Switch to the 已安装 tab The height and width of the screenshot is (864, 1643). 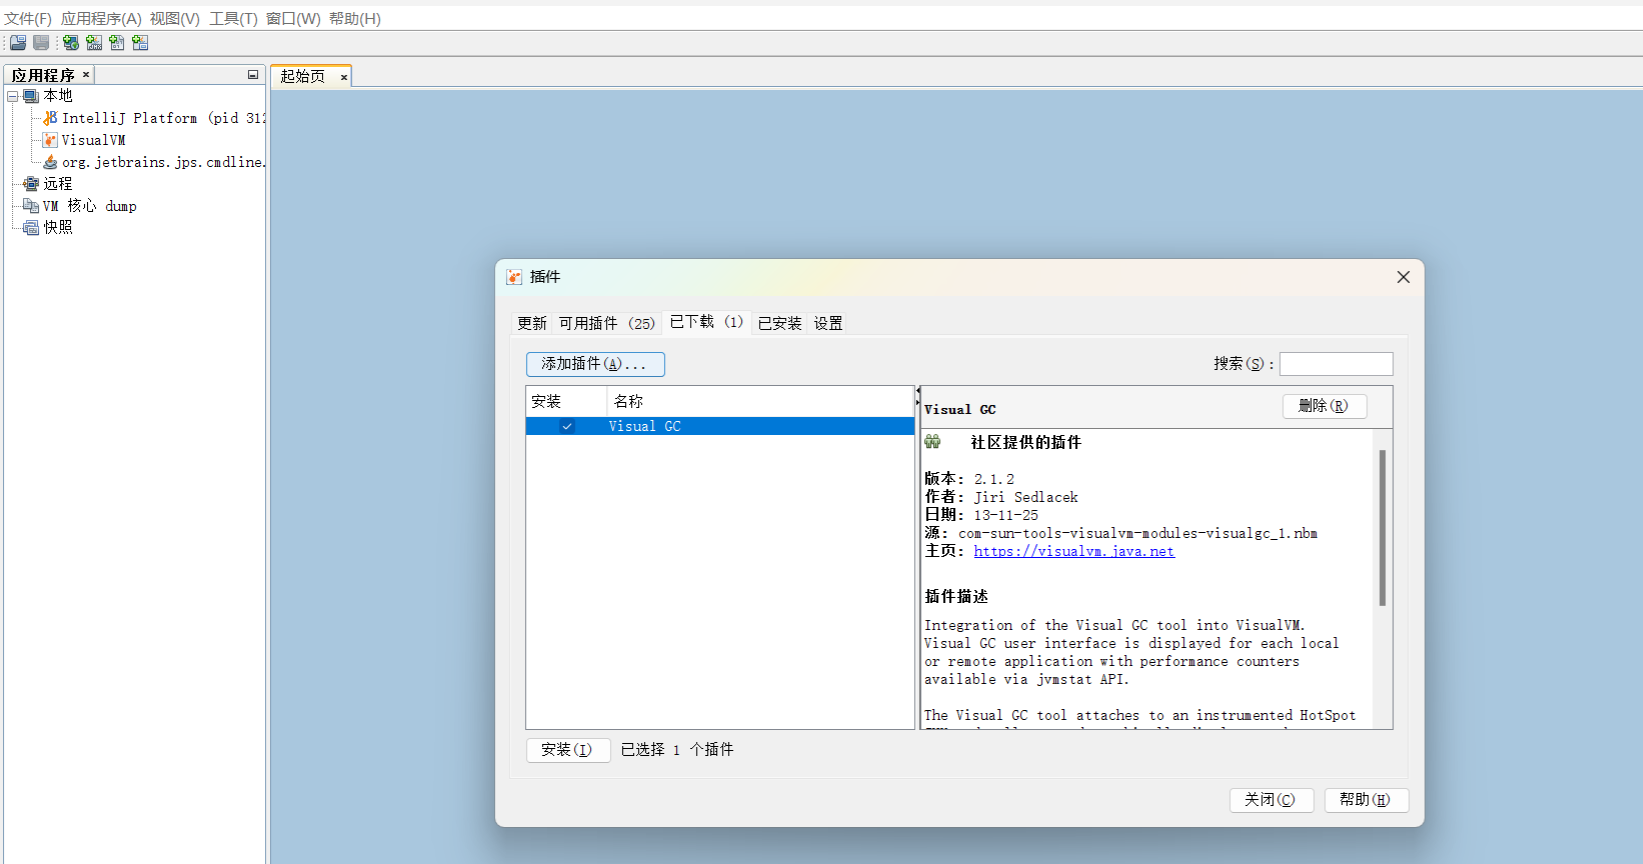(780, 323)
